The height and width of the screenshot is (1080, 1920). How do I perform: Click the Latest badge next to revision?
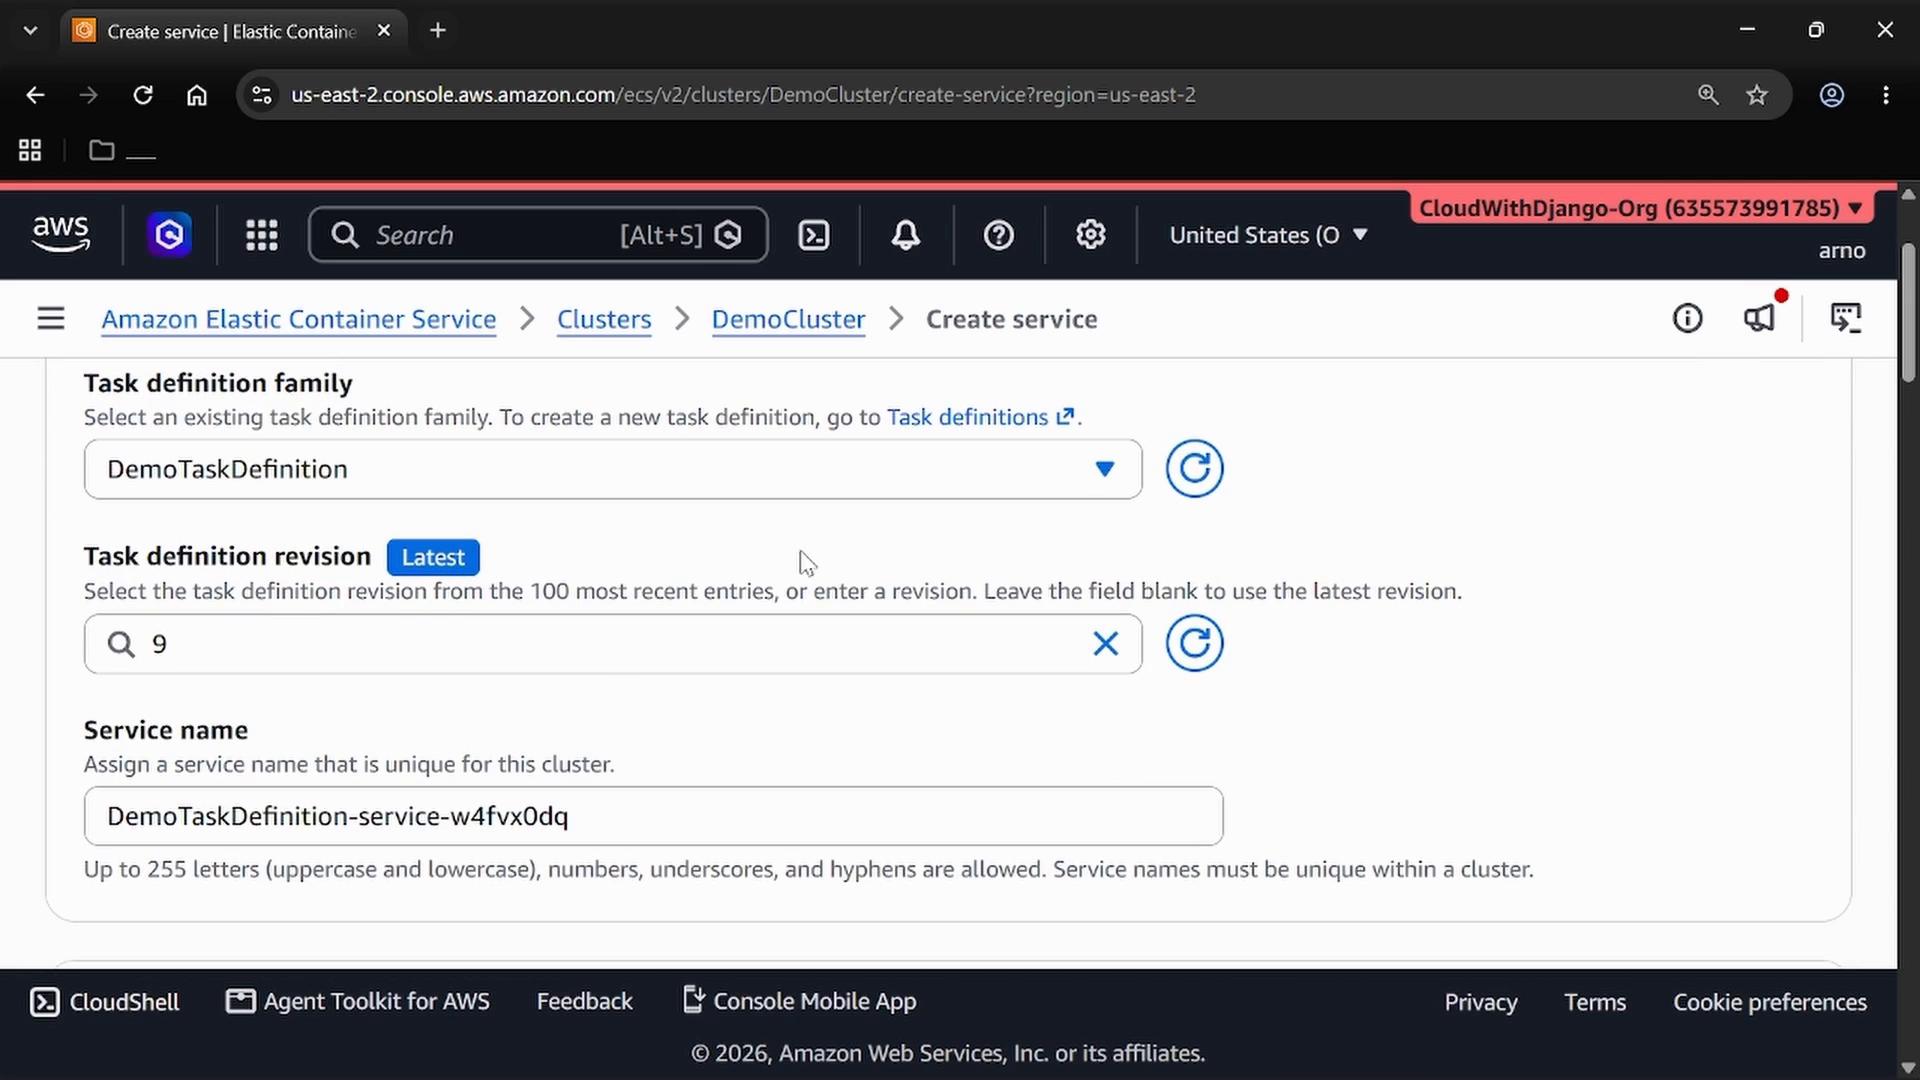433,557
